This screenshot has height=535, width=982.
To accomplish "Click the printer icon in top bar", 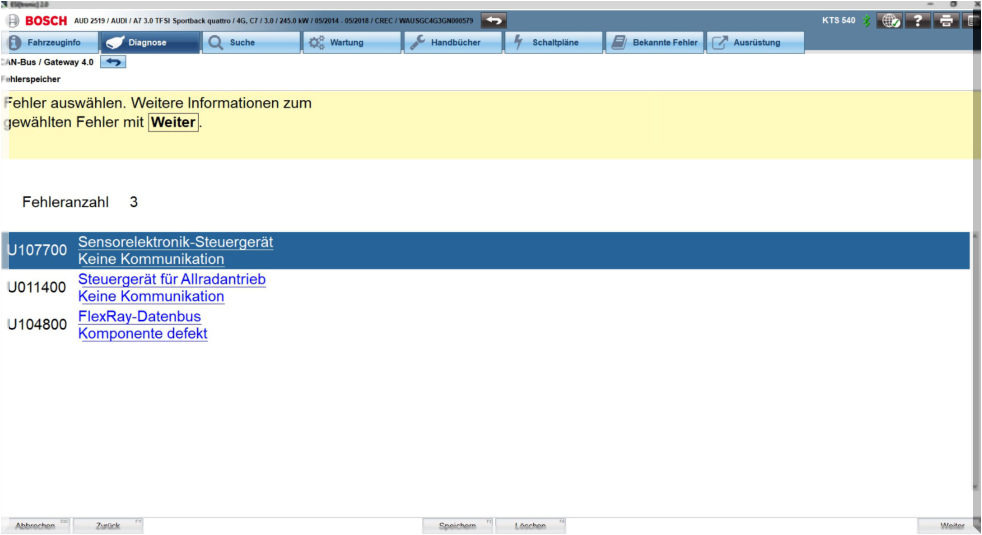I will (x=946, y=20).
